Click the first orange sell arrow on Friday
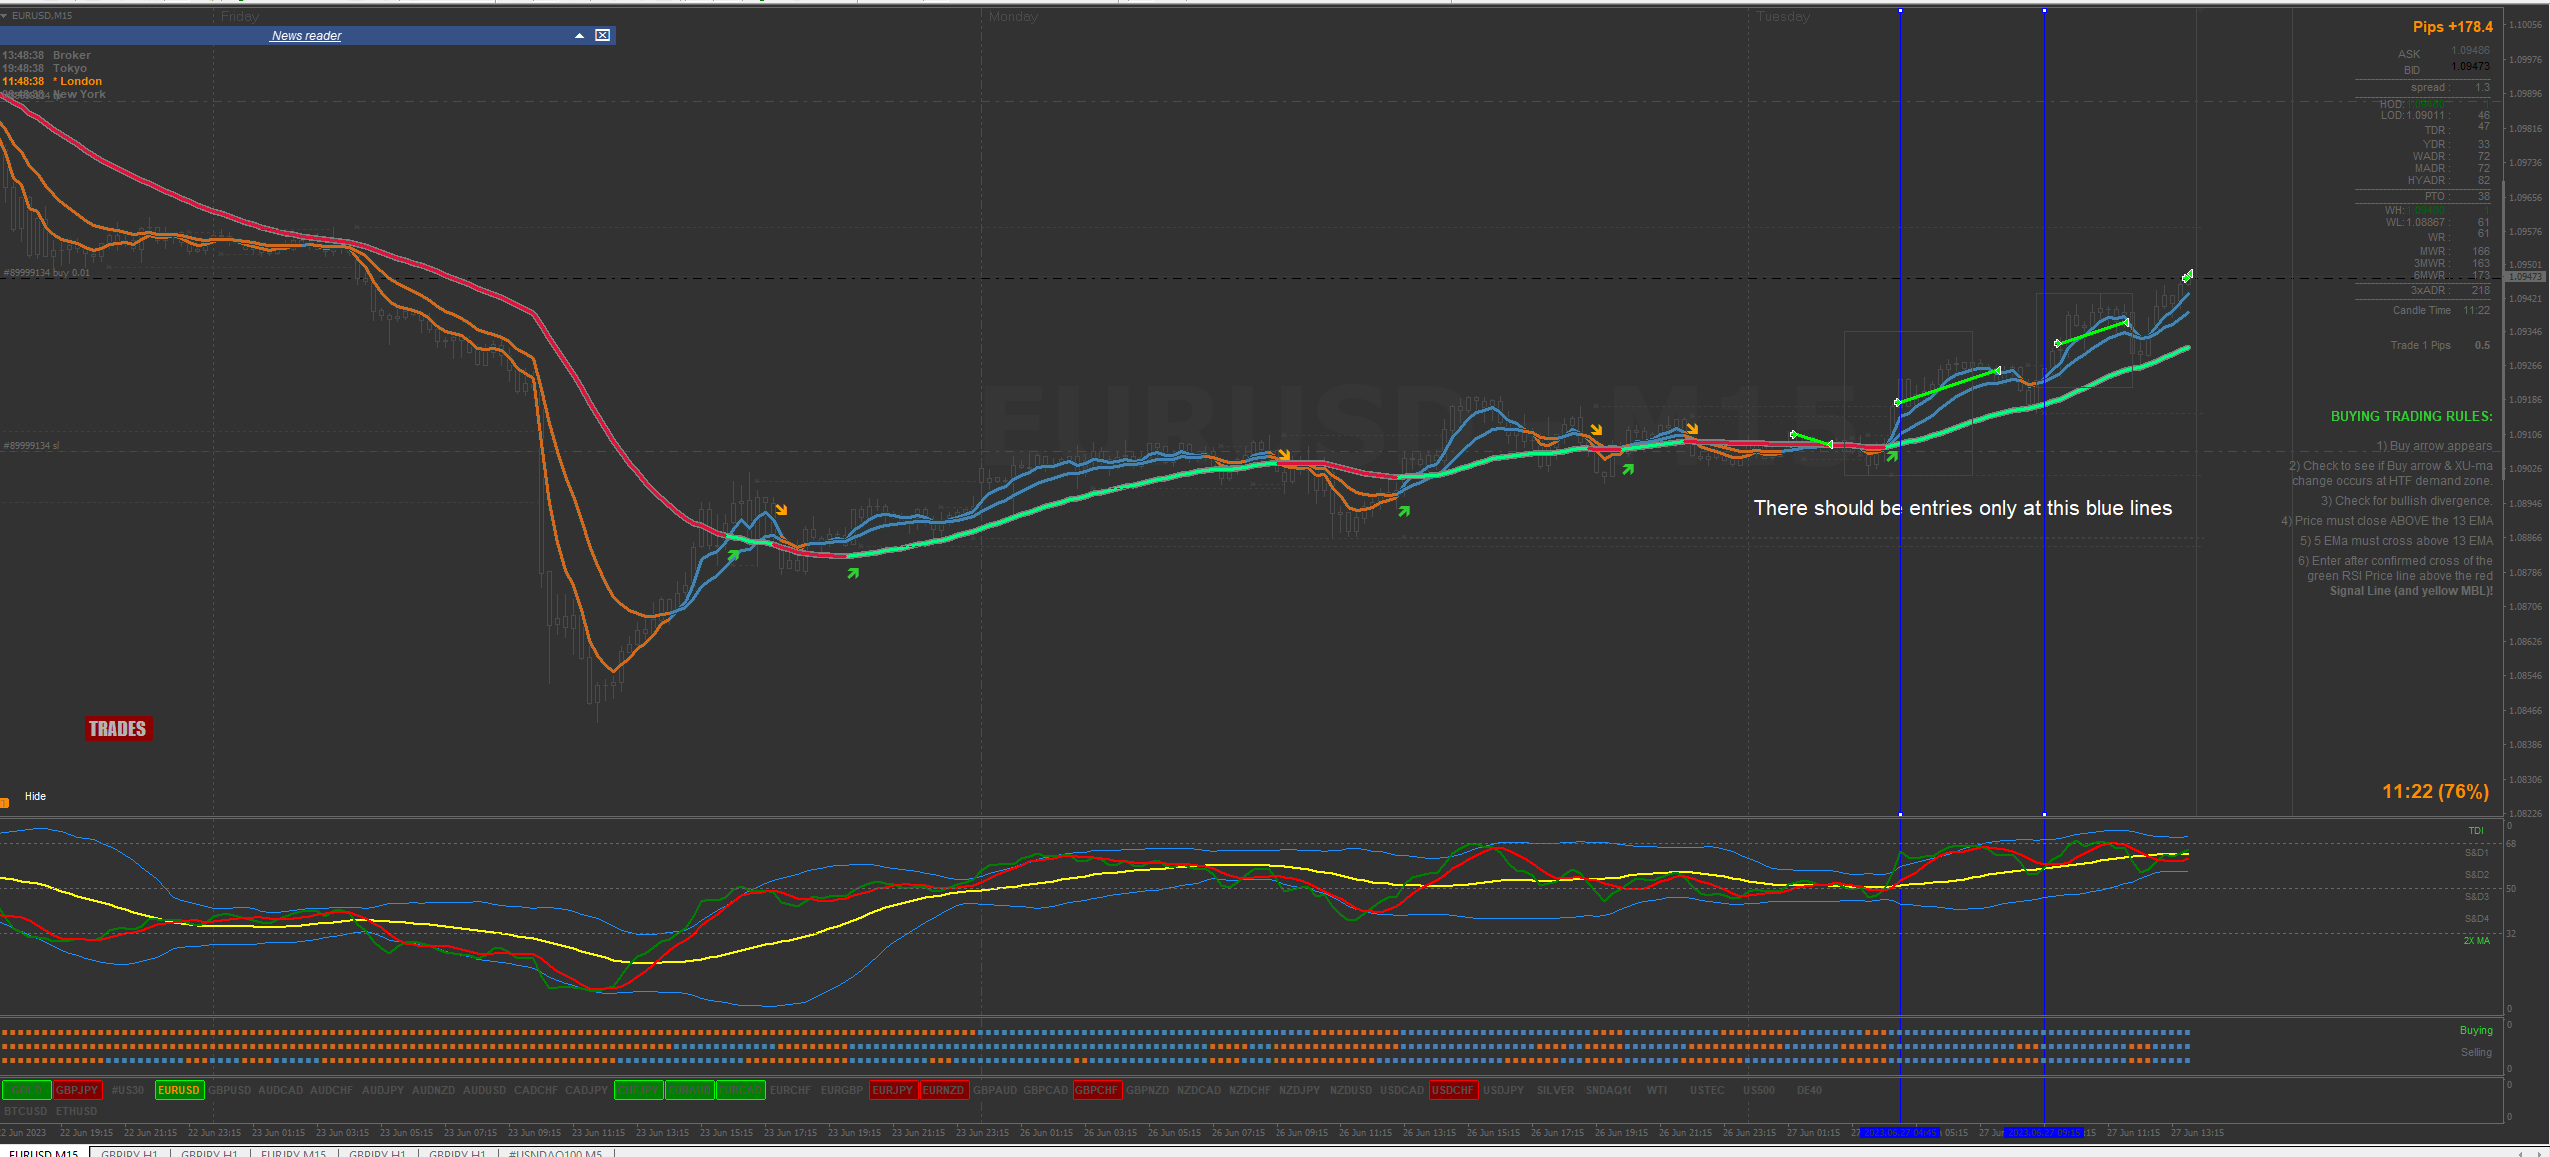Viewport: 2550px width, 1157px height. click(x=781, y=510)
